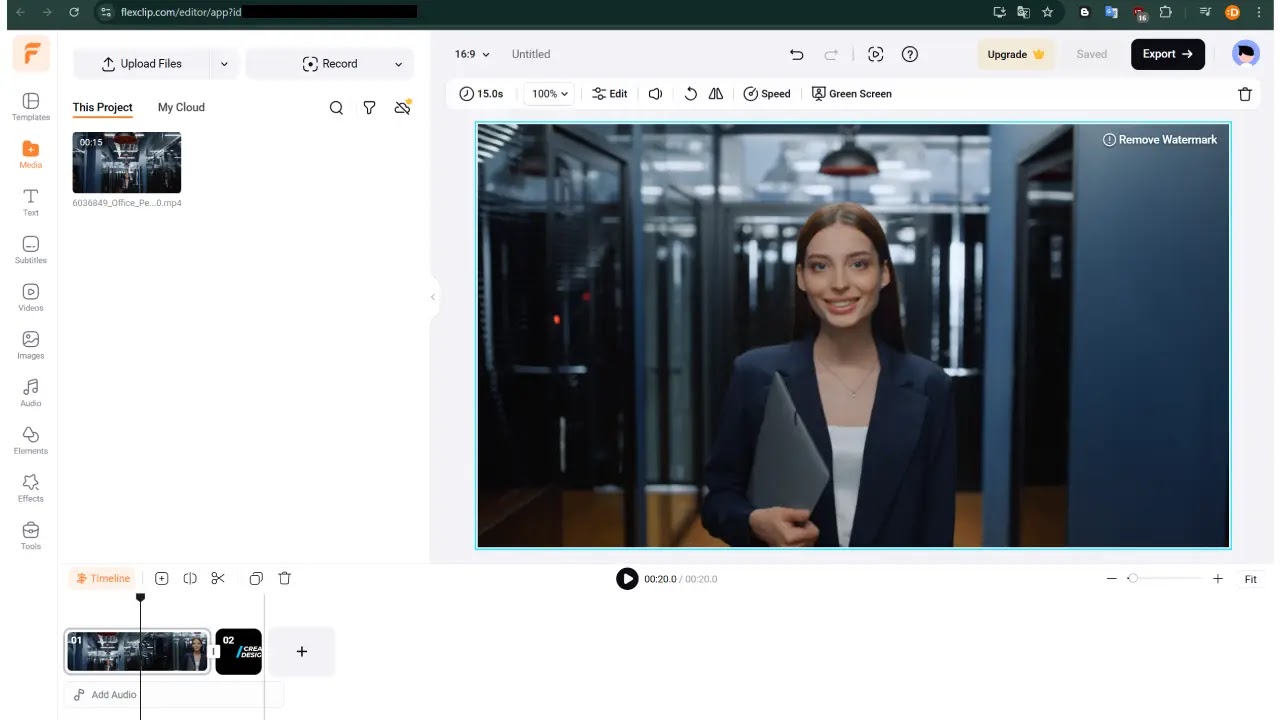The width and height of the screenshot is (1280, 720).
Task: Select the This Project tab
Action: [102, 107]
